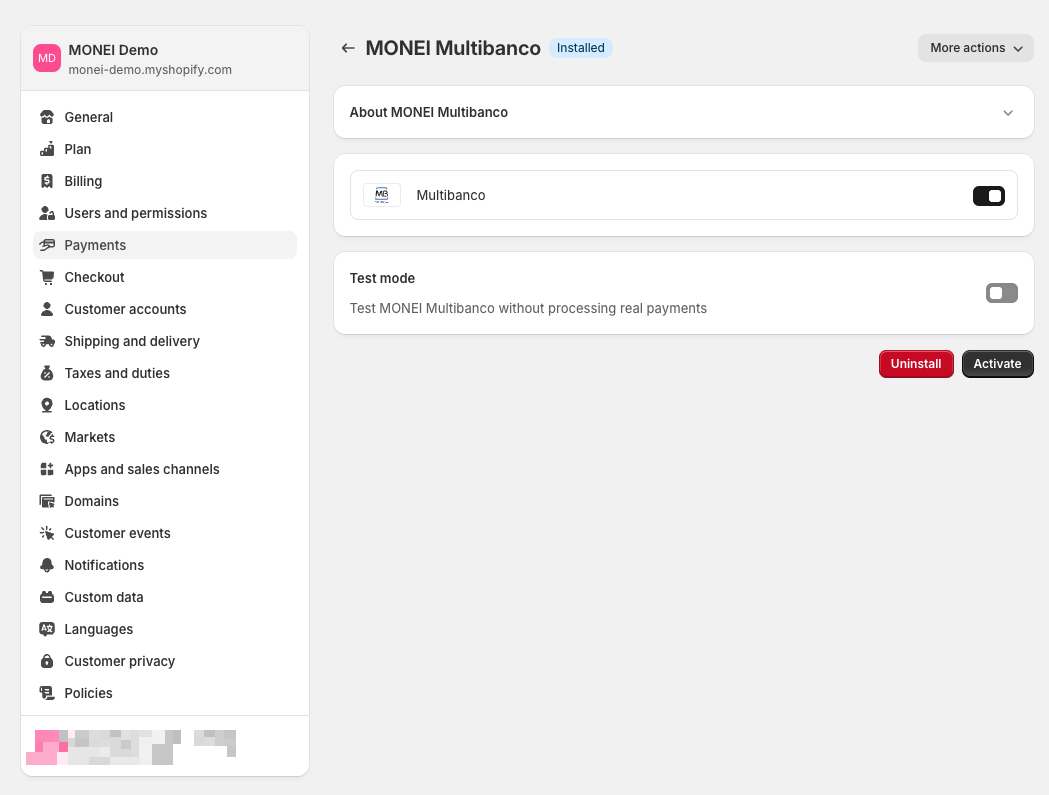Expand the About MONEI Multibanco section
The width and height of the screenshot is (1049, 795).
684,112
